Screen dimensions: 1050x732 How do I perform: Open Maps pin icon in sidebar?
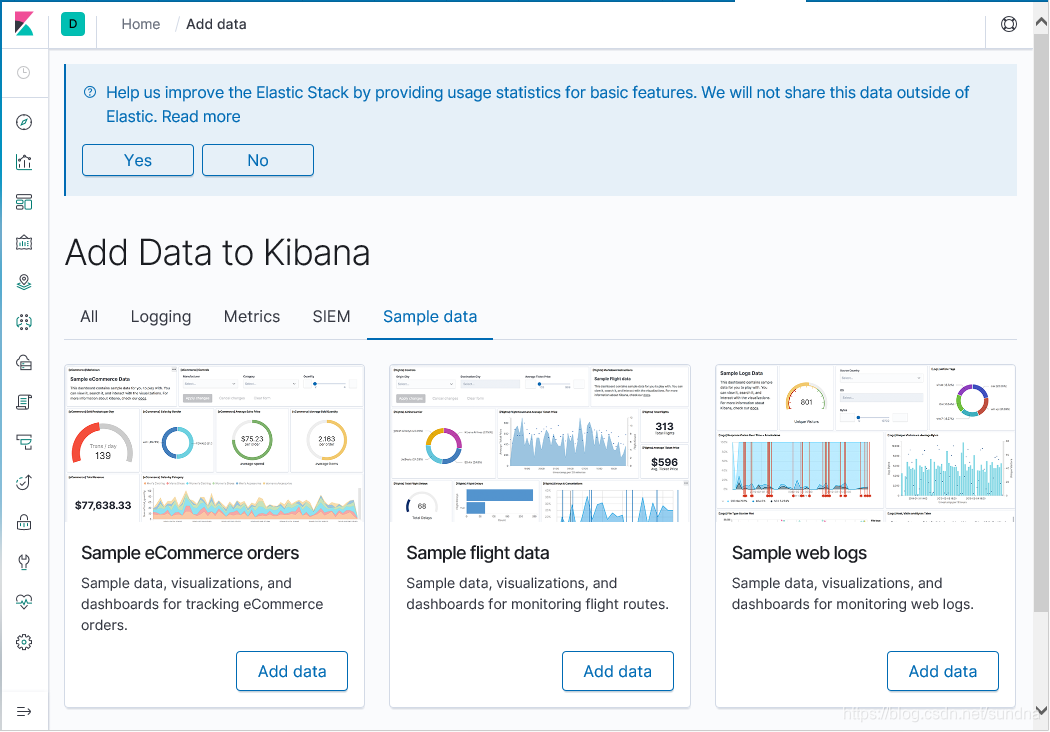pos(24,282)
